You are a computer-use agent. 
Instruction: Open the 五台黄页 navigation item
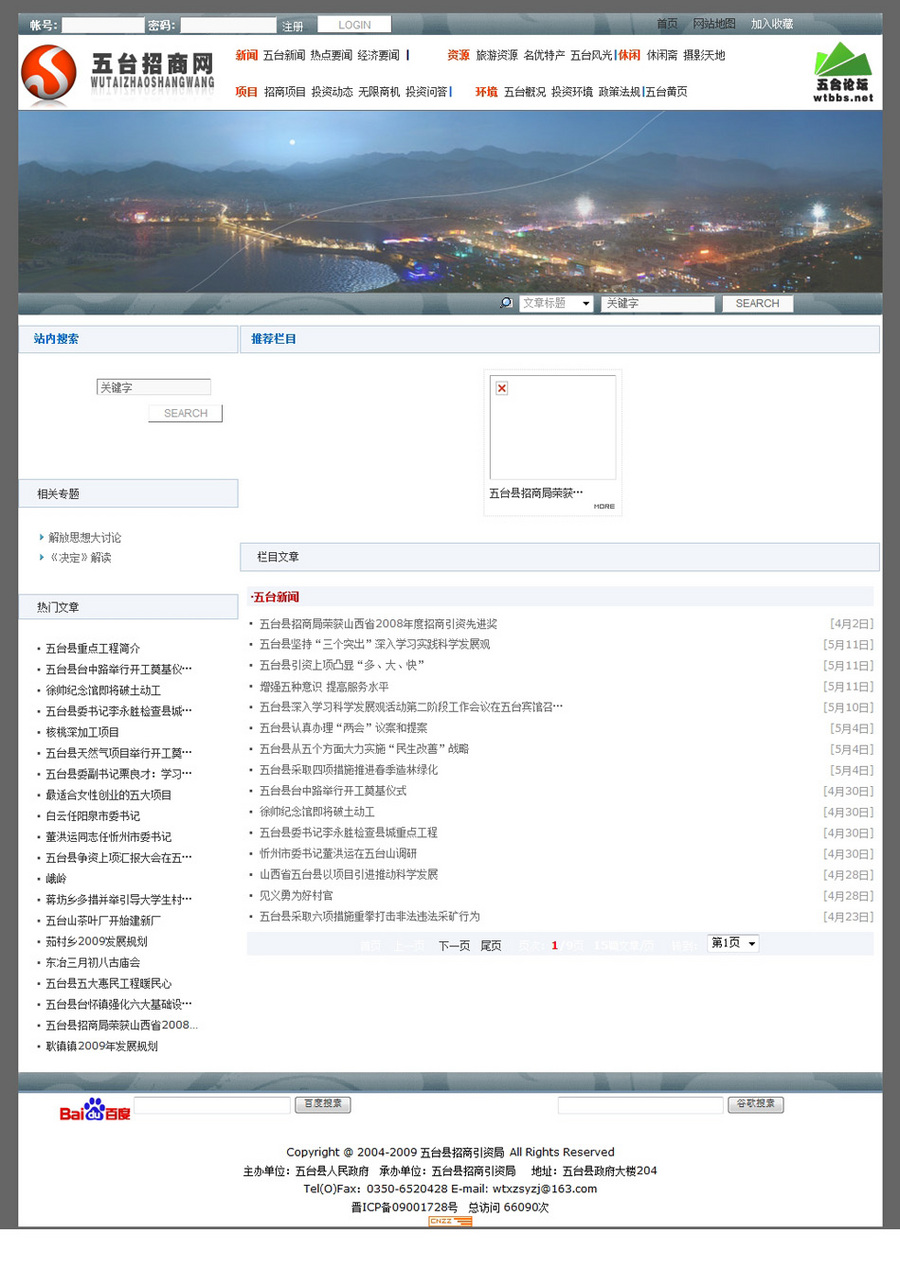coord(666,92)
